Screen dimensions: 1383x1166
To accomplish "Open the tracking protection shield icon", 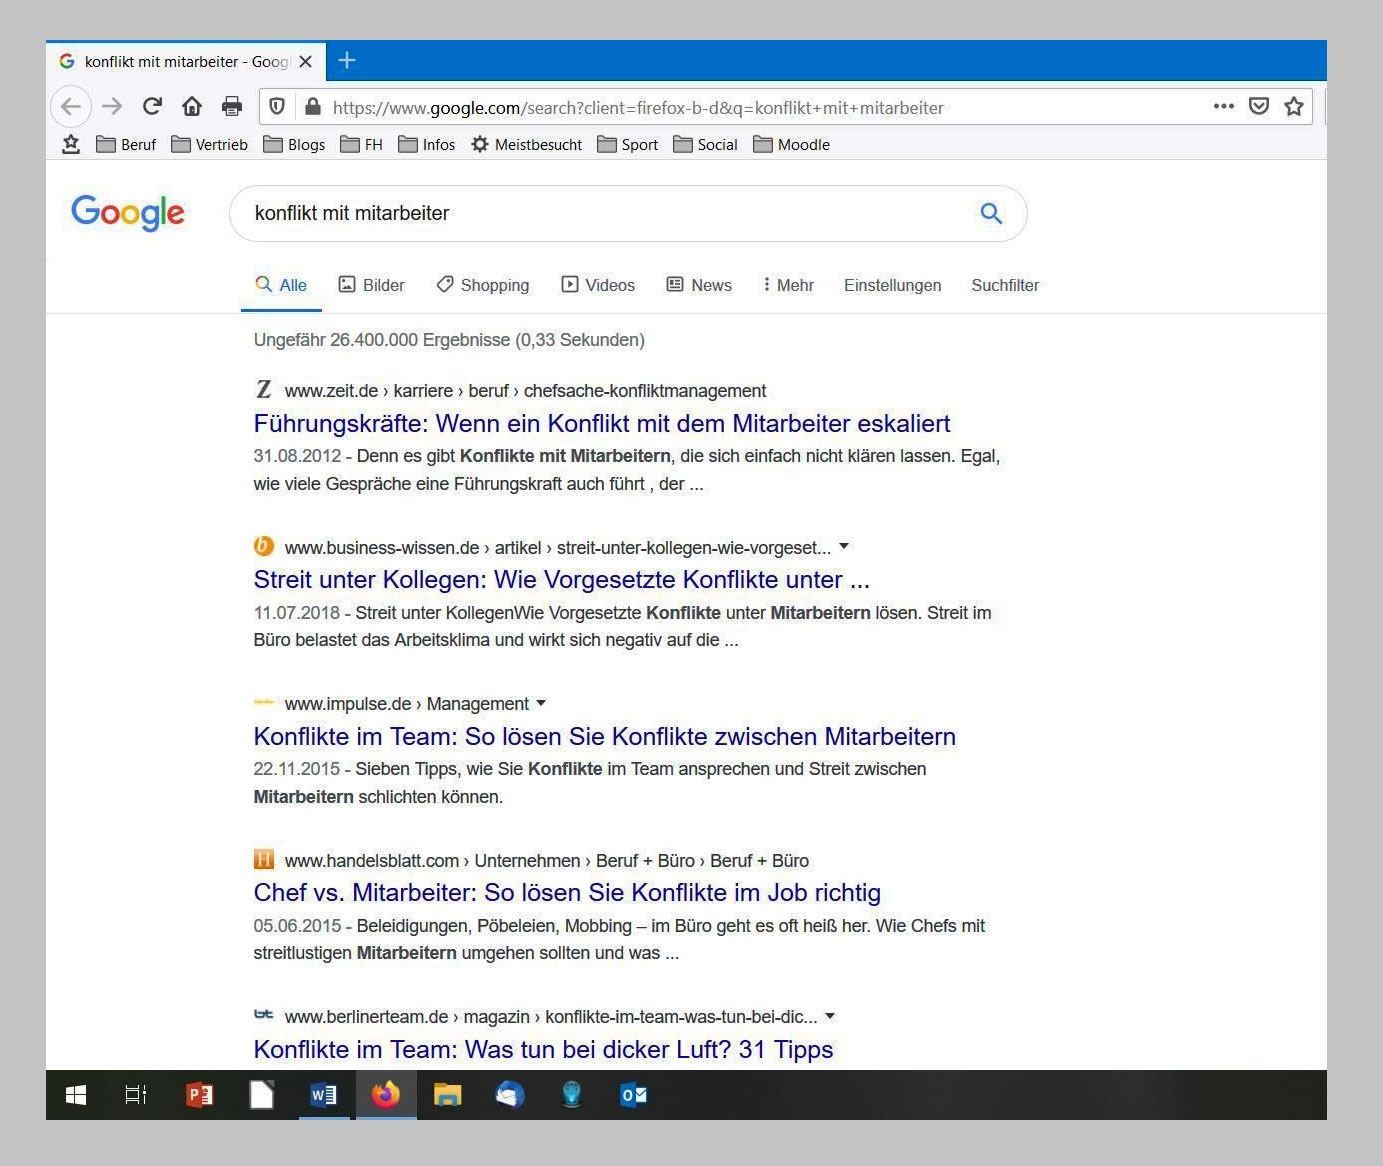I will tap(278, 107).
